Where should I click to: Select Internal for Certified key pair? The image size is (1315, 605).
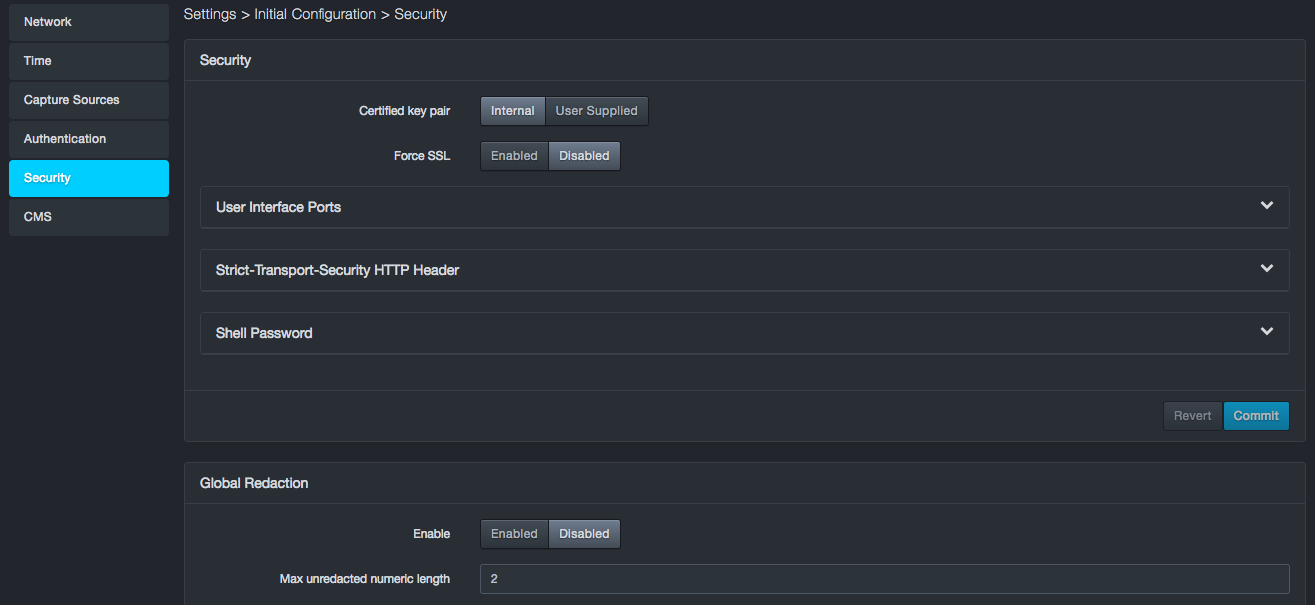(x=512, y=111)
